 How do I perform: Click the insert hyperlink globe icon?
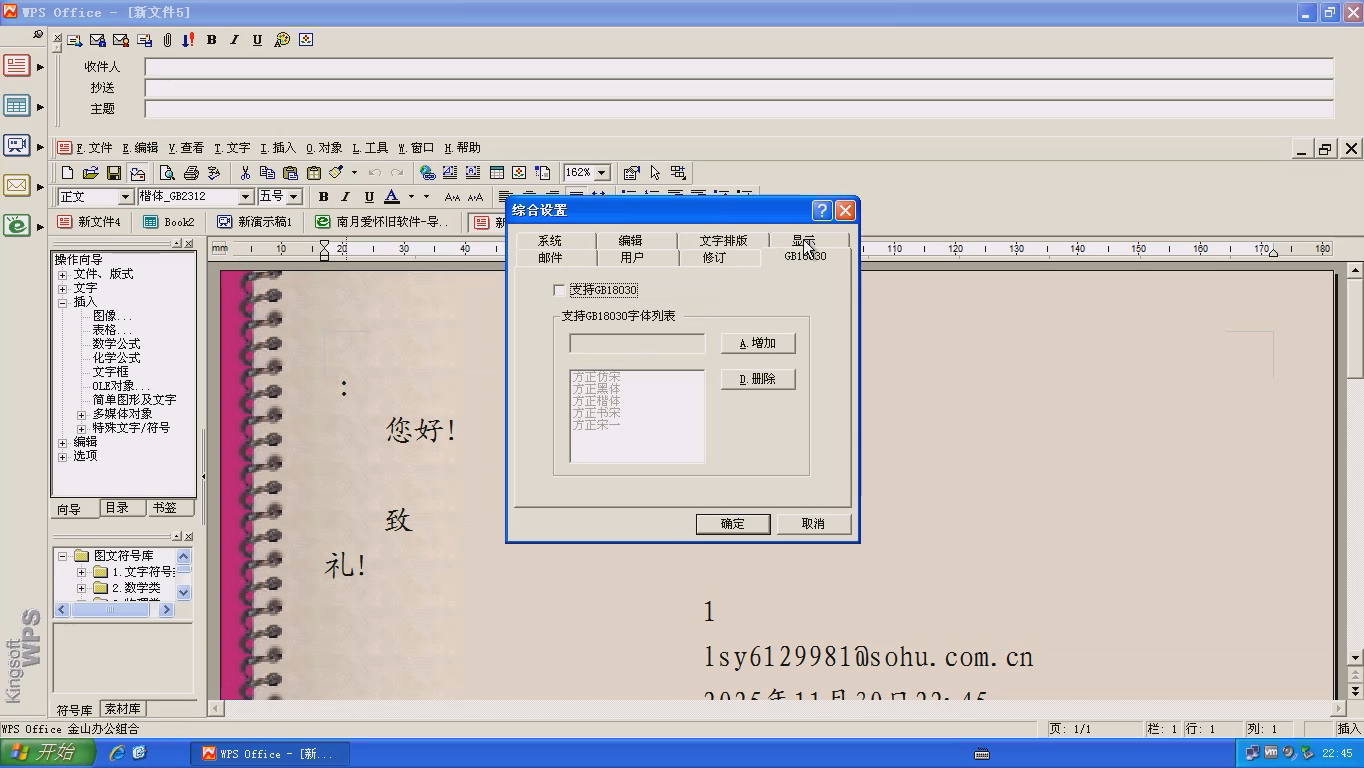click(x=427, y=173)
